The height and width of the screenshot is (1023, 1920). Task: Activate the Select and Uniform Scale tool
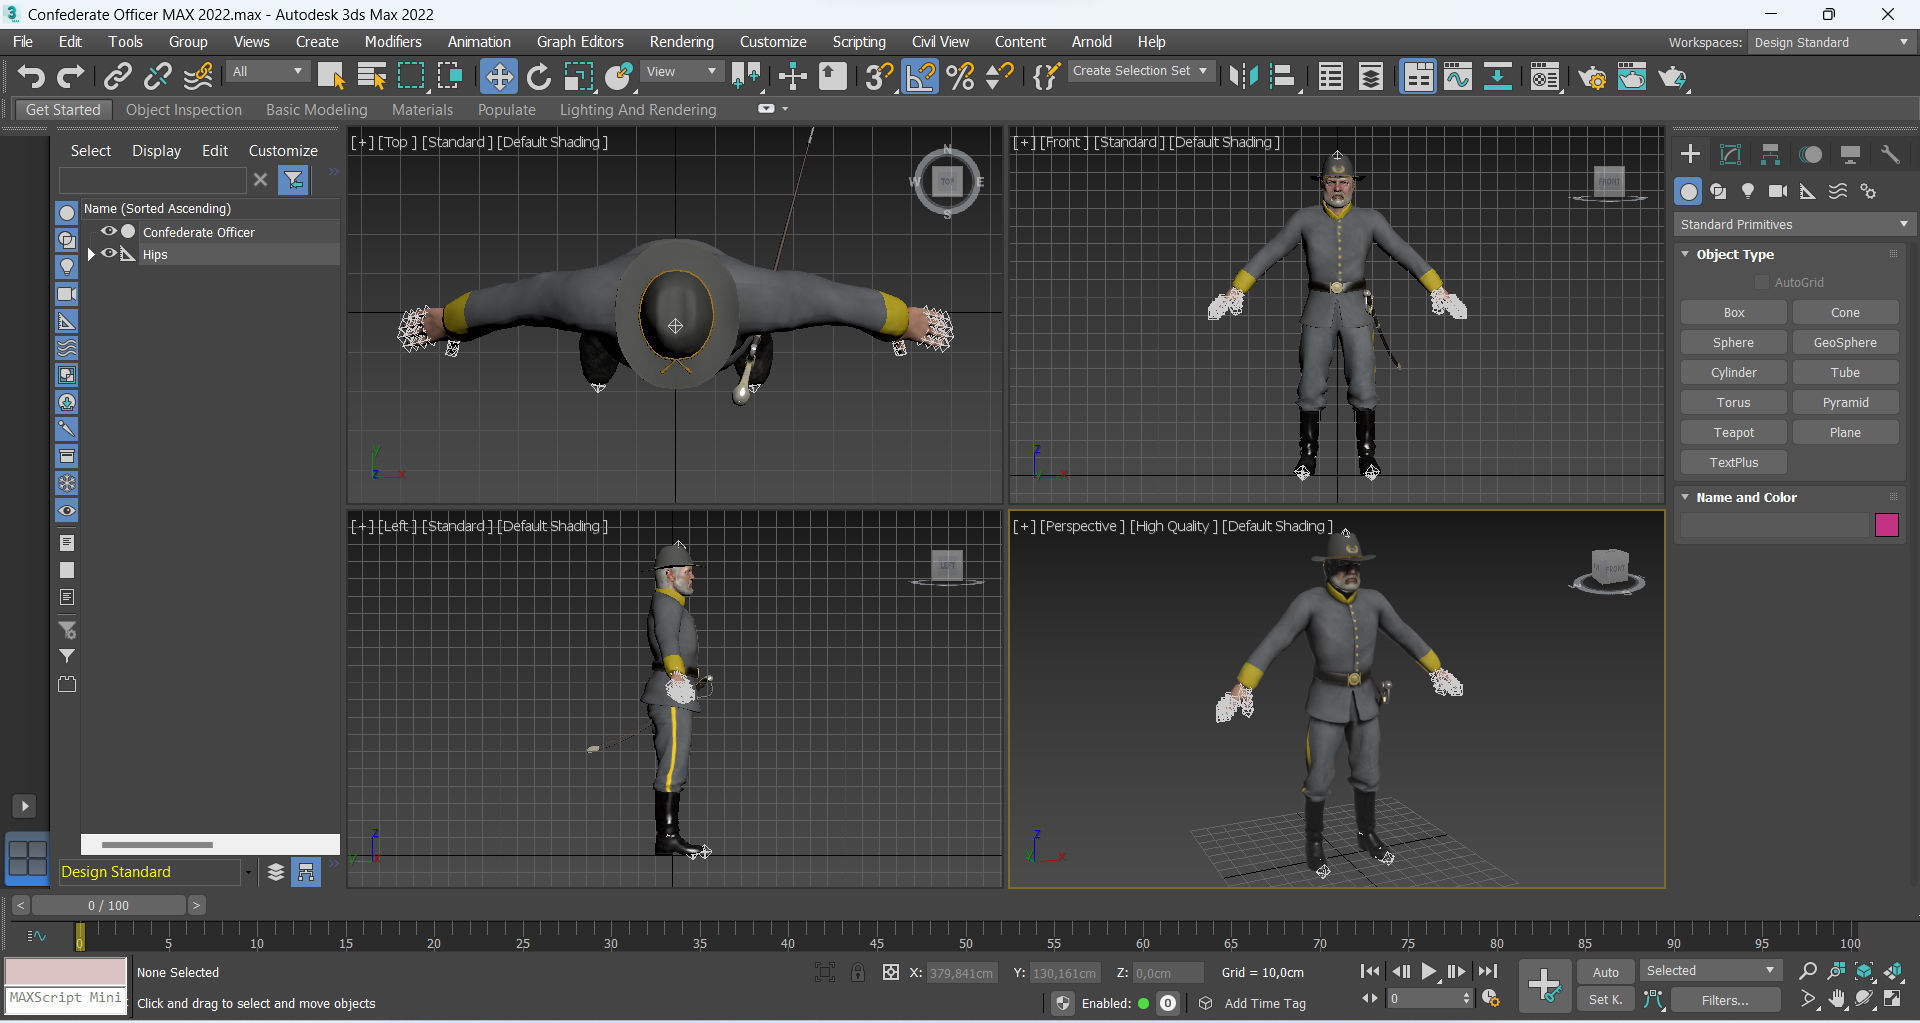point(579,77)
